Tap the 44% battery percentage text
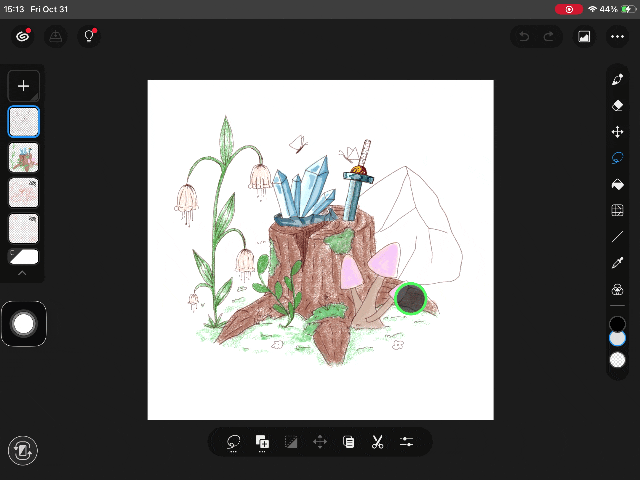 pos(608,9)
